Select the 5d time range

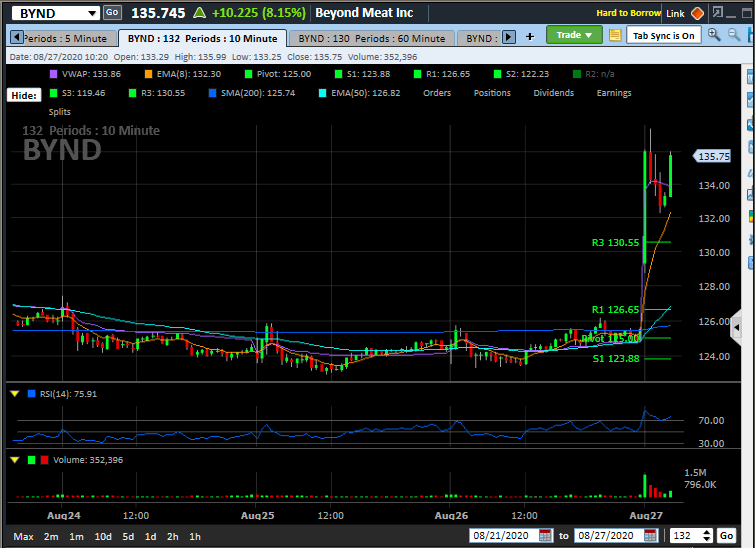(x=128, y=536)
